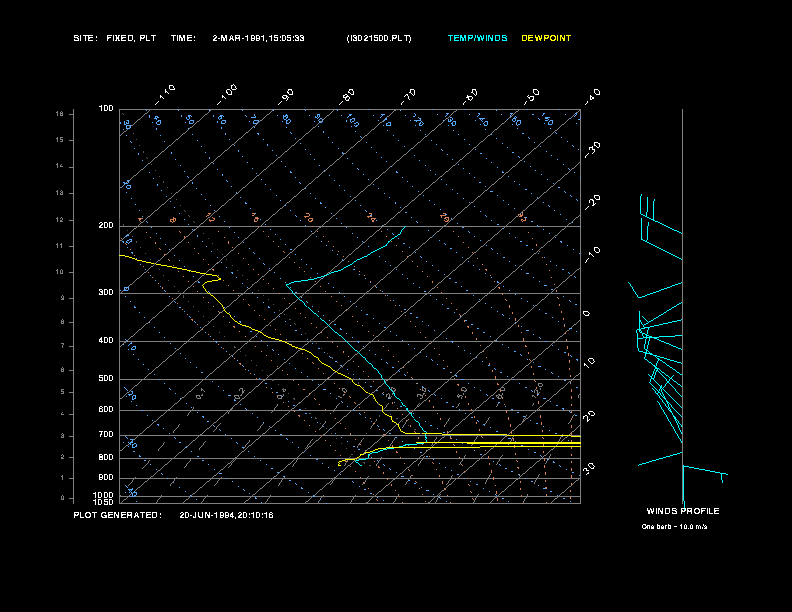Click the timestamp 2-MAR-1991,15:05:33
Viewport: 792px width, 612px height.
258,38
